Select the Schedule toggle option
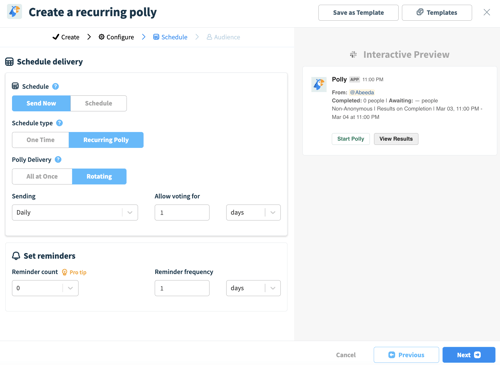The height and width of the screenshot is (365, 500). click(98, 103)
